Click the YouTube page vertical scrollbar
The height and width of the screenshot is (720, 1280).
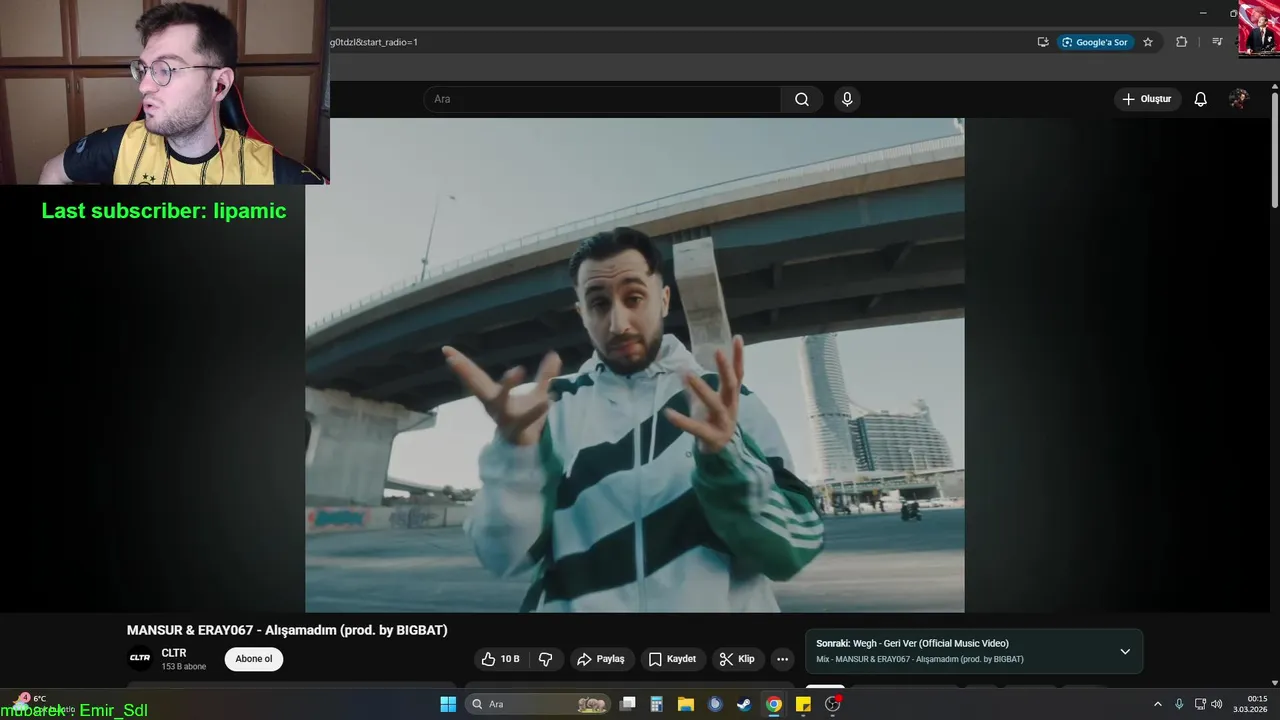pos(1274,150)
